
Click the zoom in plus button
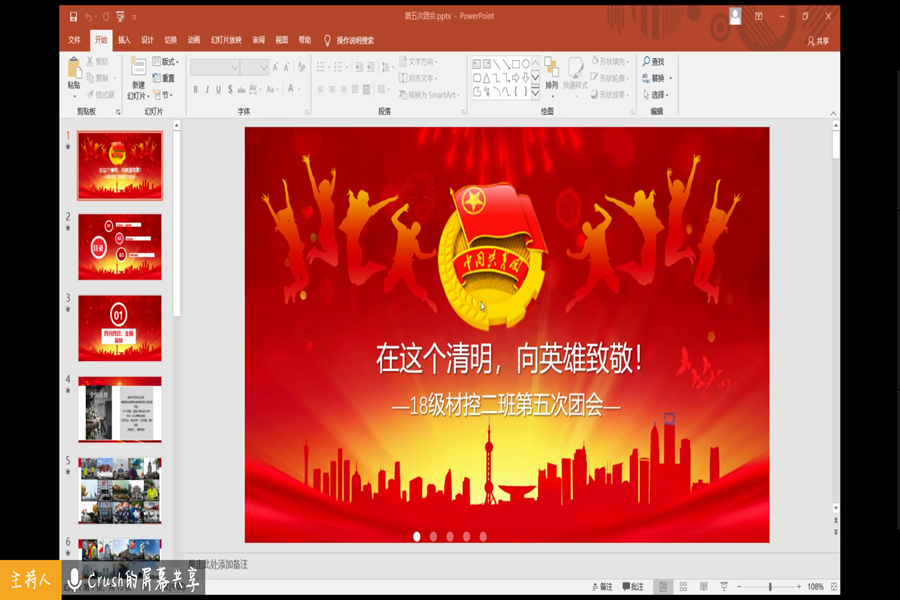pyautogui.click(x=798, y=586)
